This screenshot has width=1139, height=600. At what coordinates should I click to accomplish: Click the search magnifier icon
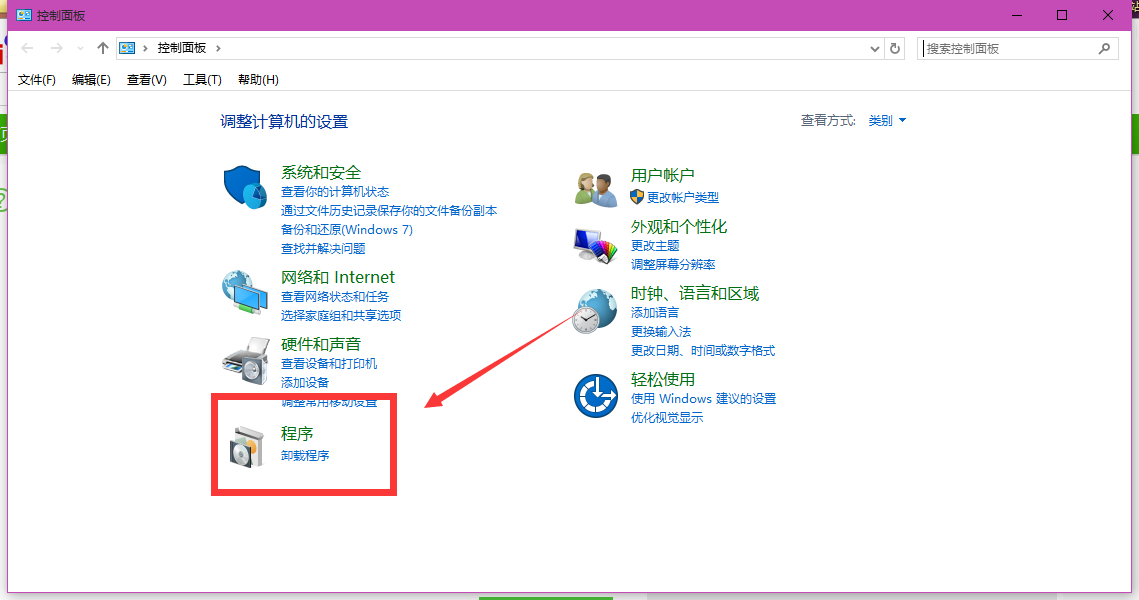pyautogui.click(x=1104, y=48)
